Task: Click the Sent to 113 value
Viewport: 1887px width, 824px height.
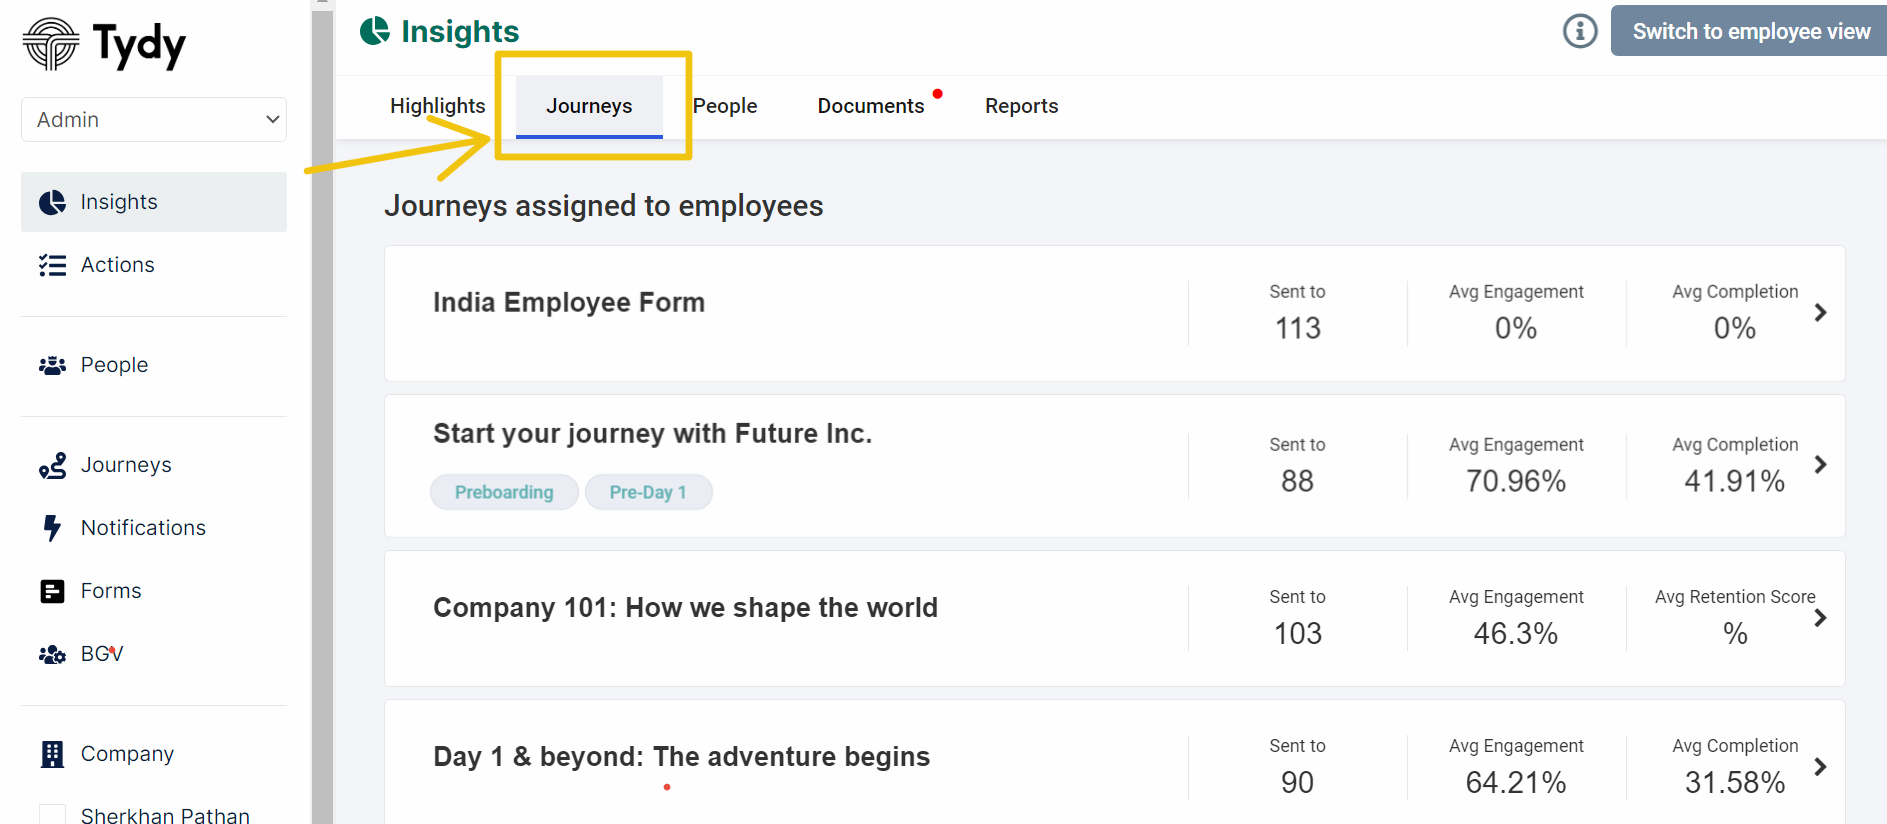Action: [x=1297, y=328]
